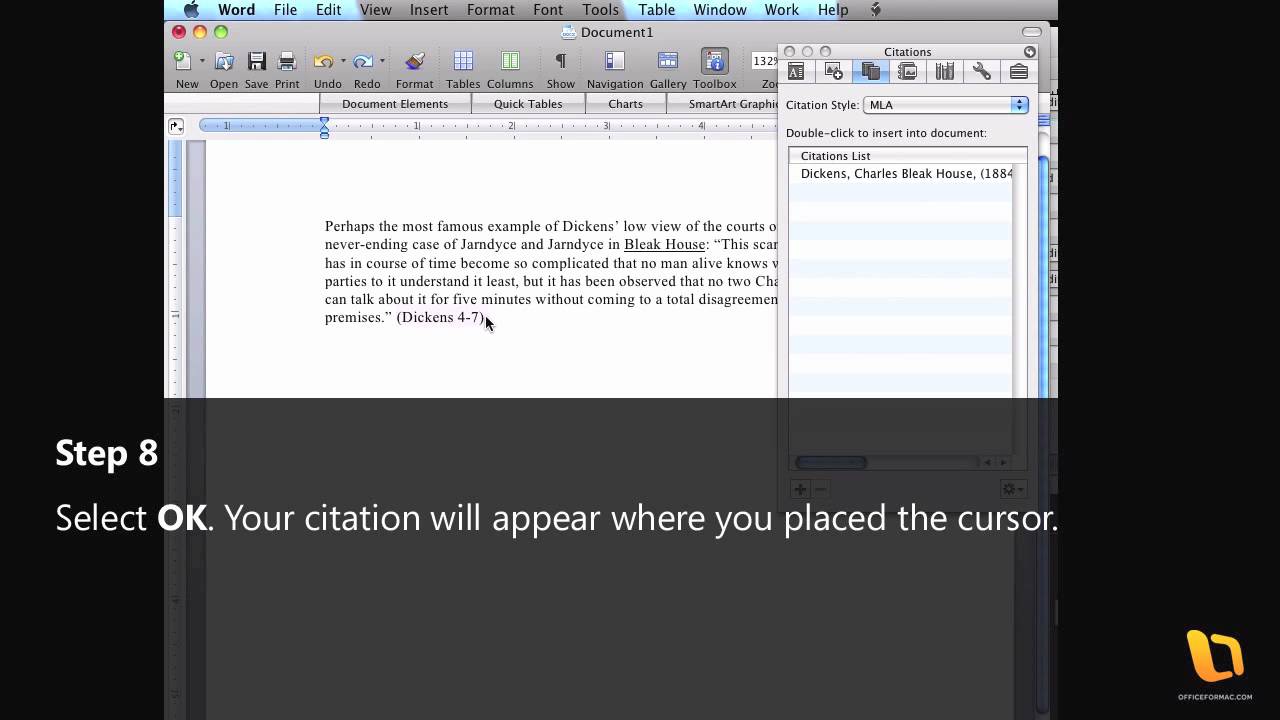
Task: Open the Apple menu
Action: [190, 10]
